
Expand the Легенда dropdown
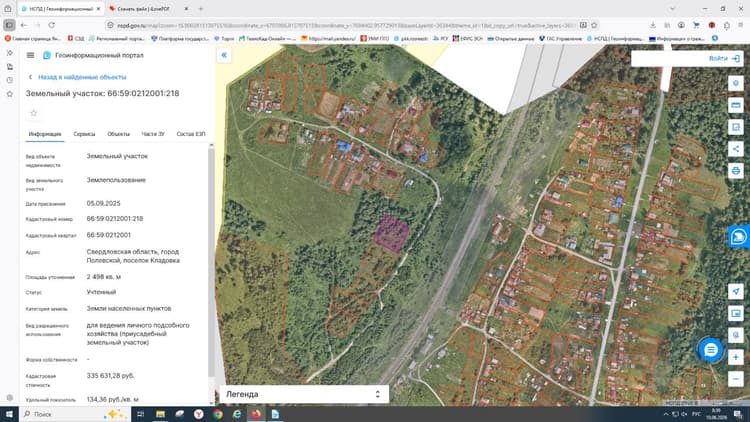[x=304, y=394]
